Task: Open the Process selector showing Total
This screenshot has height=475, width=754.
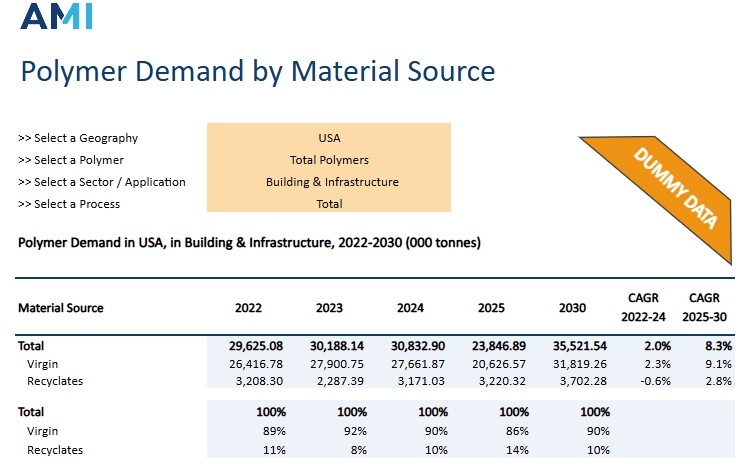Action: (x=328, y=204)
